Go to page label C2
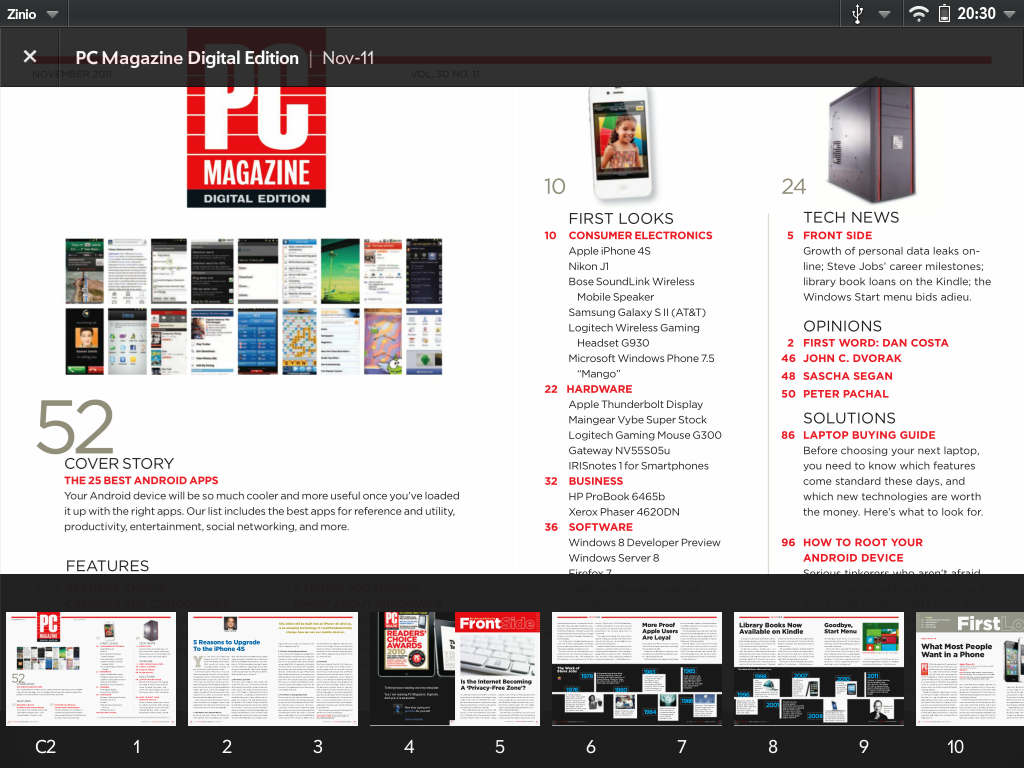The height and width of the screenshot is (768, 1024). click(46, 746)
